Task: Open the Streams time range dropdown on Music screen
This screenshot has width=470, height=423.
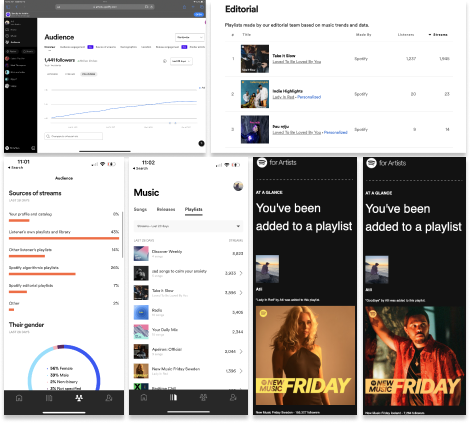Action: pos(188,226)
